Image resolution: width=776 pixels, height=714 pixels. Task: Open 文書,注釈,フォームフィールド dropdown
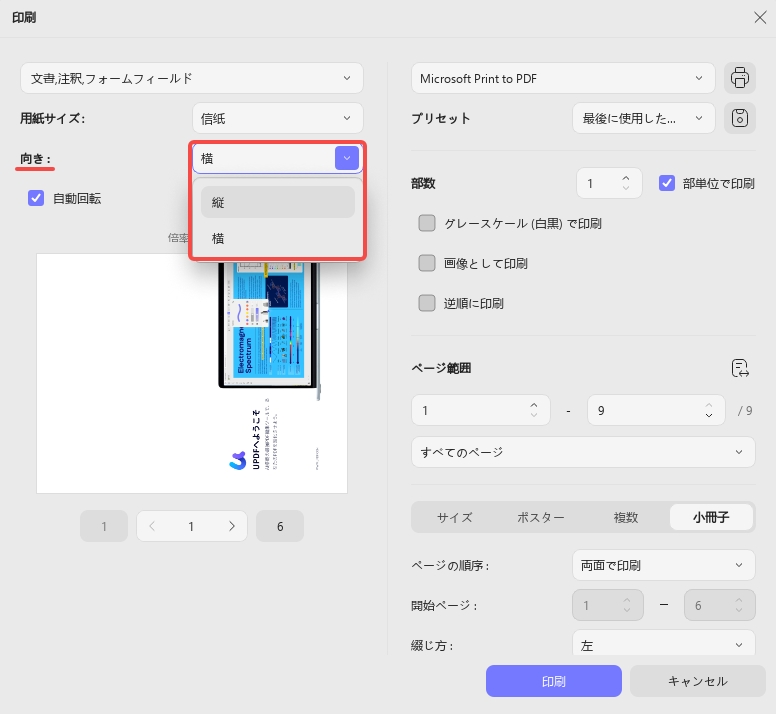(192, 78)
